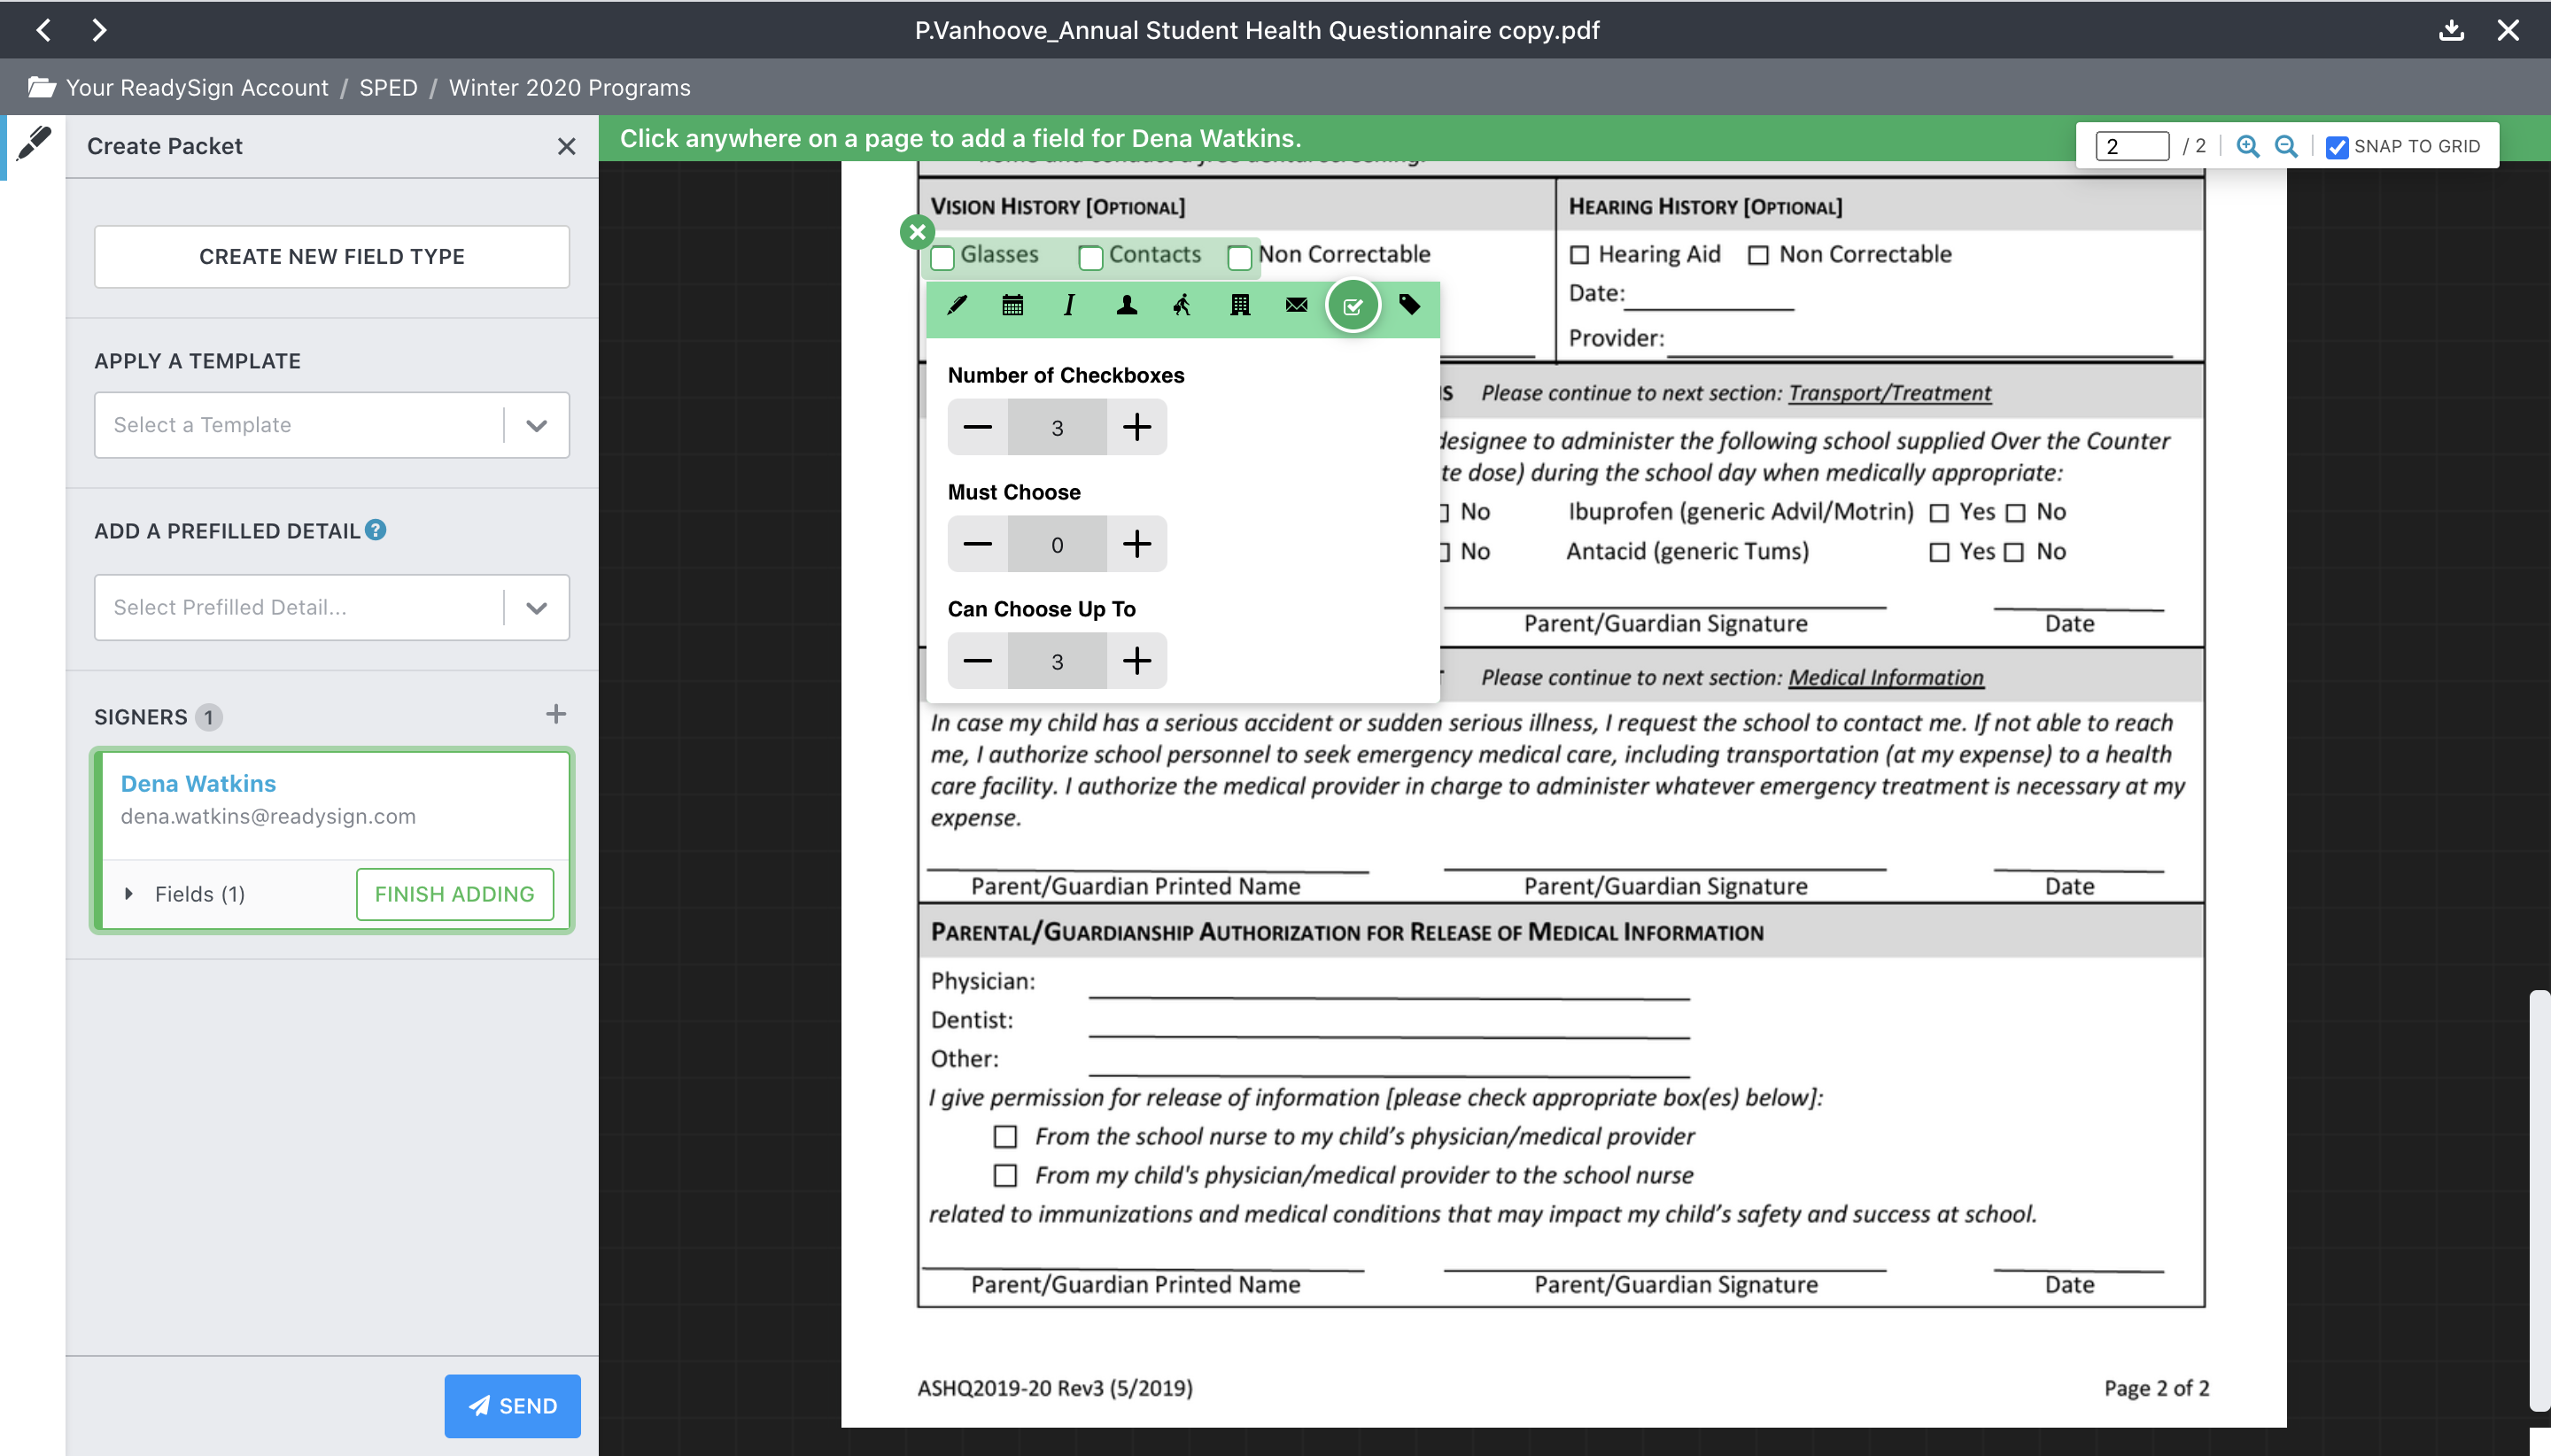Image resolution: width=2551 pixels, height=1456 pixels.
Task: Decrease Must Choose value
Action: point(977,544)
